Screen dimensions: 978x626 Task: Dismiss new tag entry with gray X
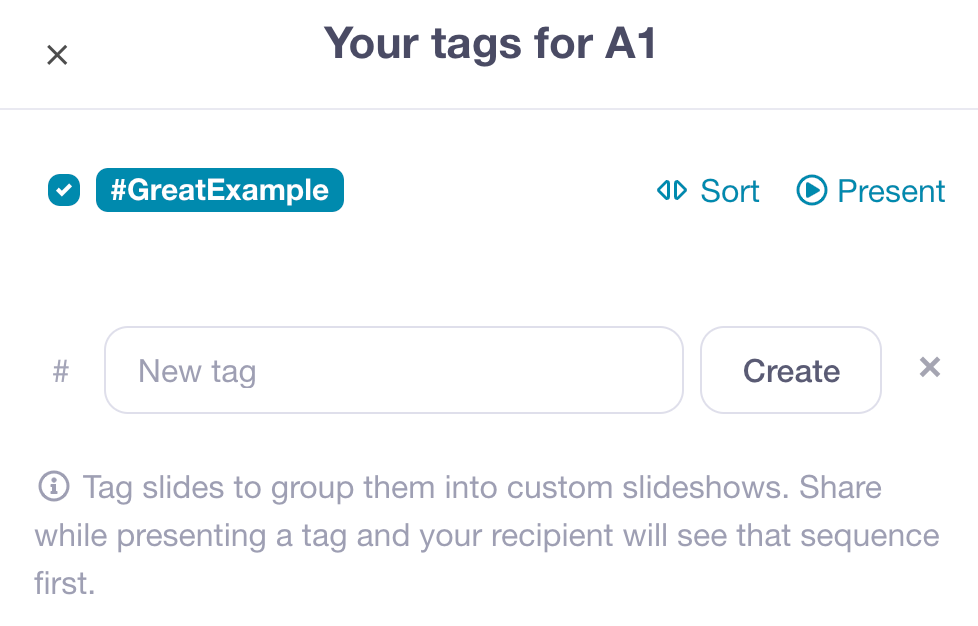click(x=930, y=368)
